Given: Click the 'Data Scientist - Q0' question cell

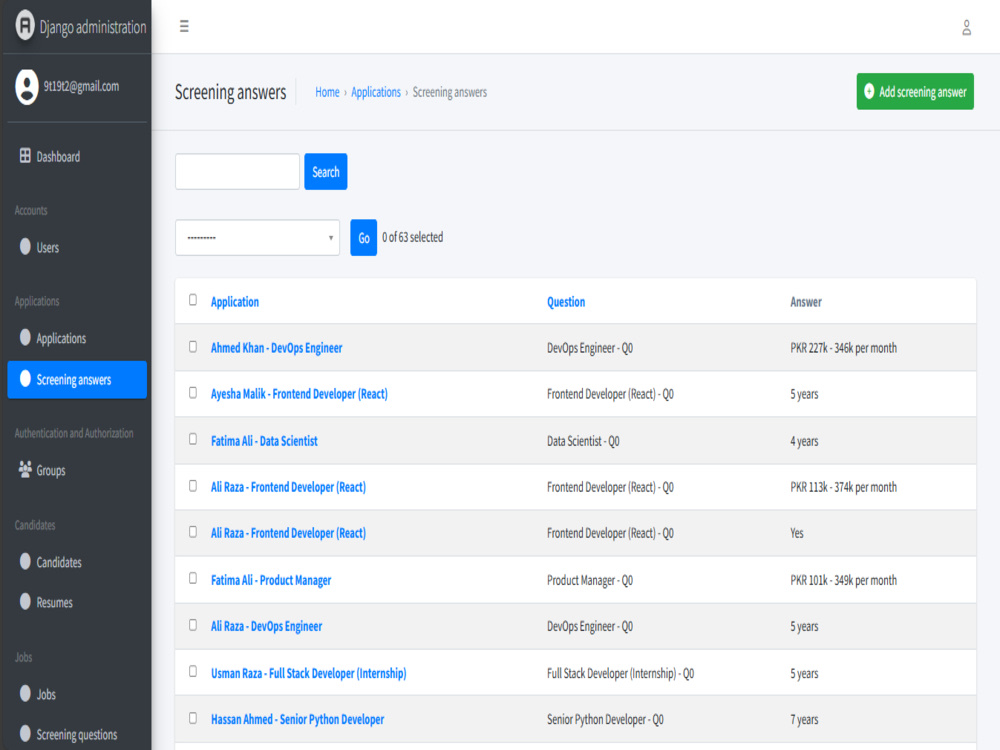Looking at the screenshot, I should tap(583, 441).
